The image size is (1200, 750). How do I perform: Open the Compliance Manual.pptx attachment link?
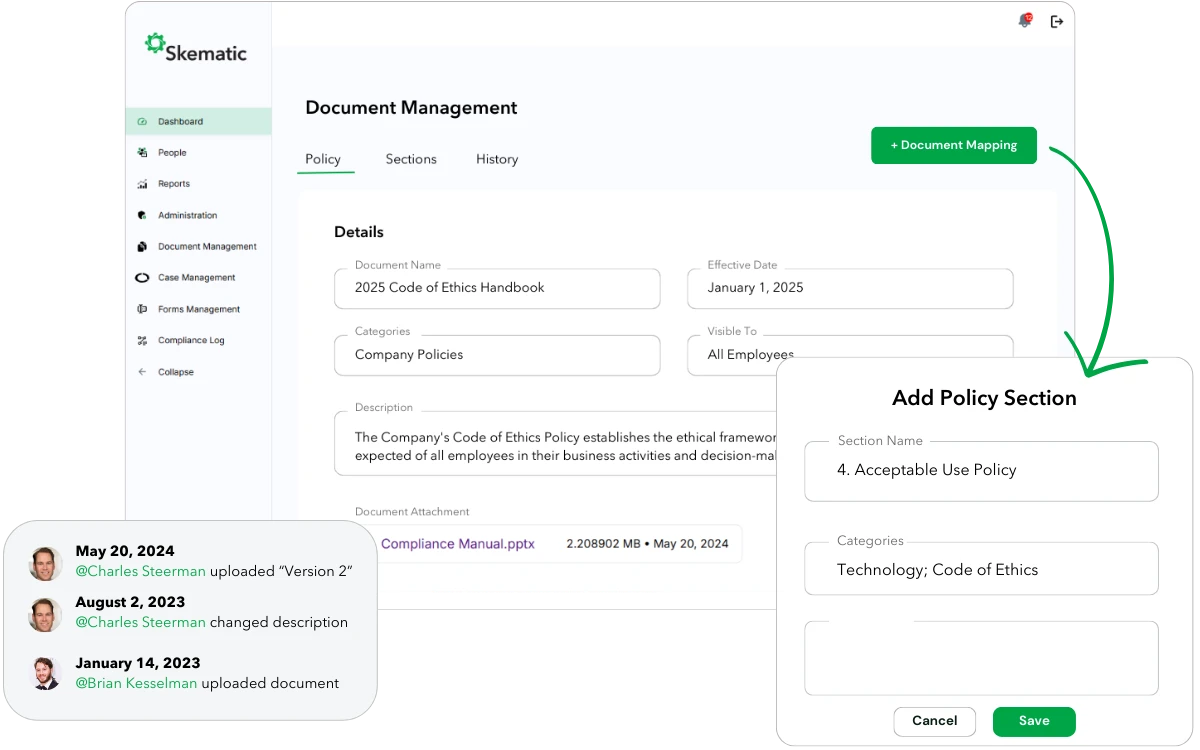pos(458,544)
